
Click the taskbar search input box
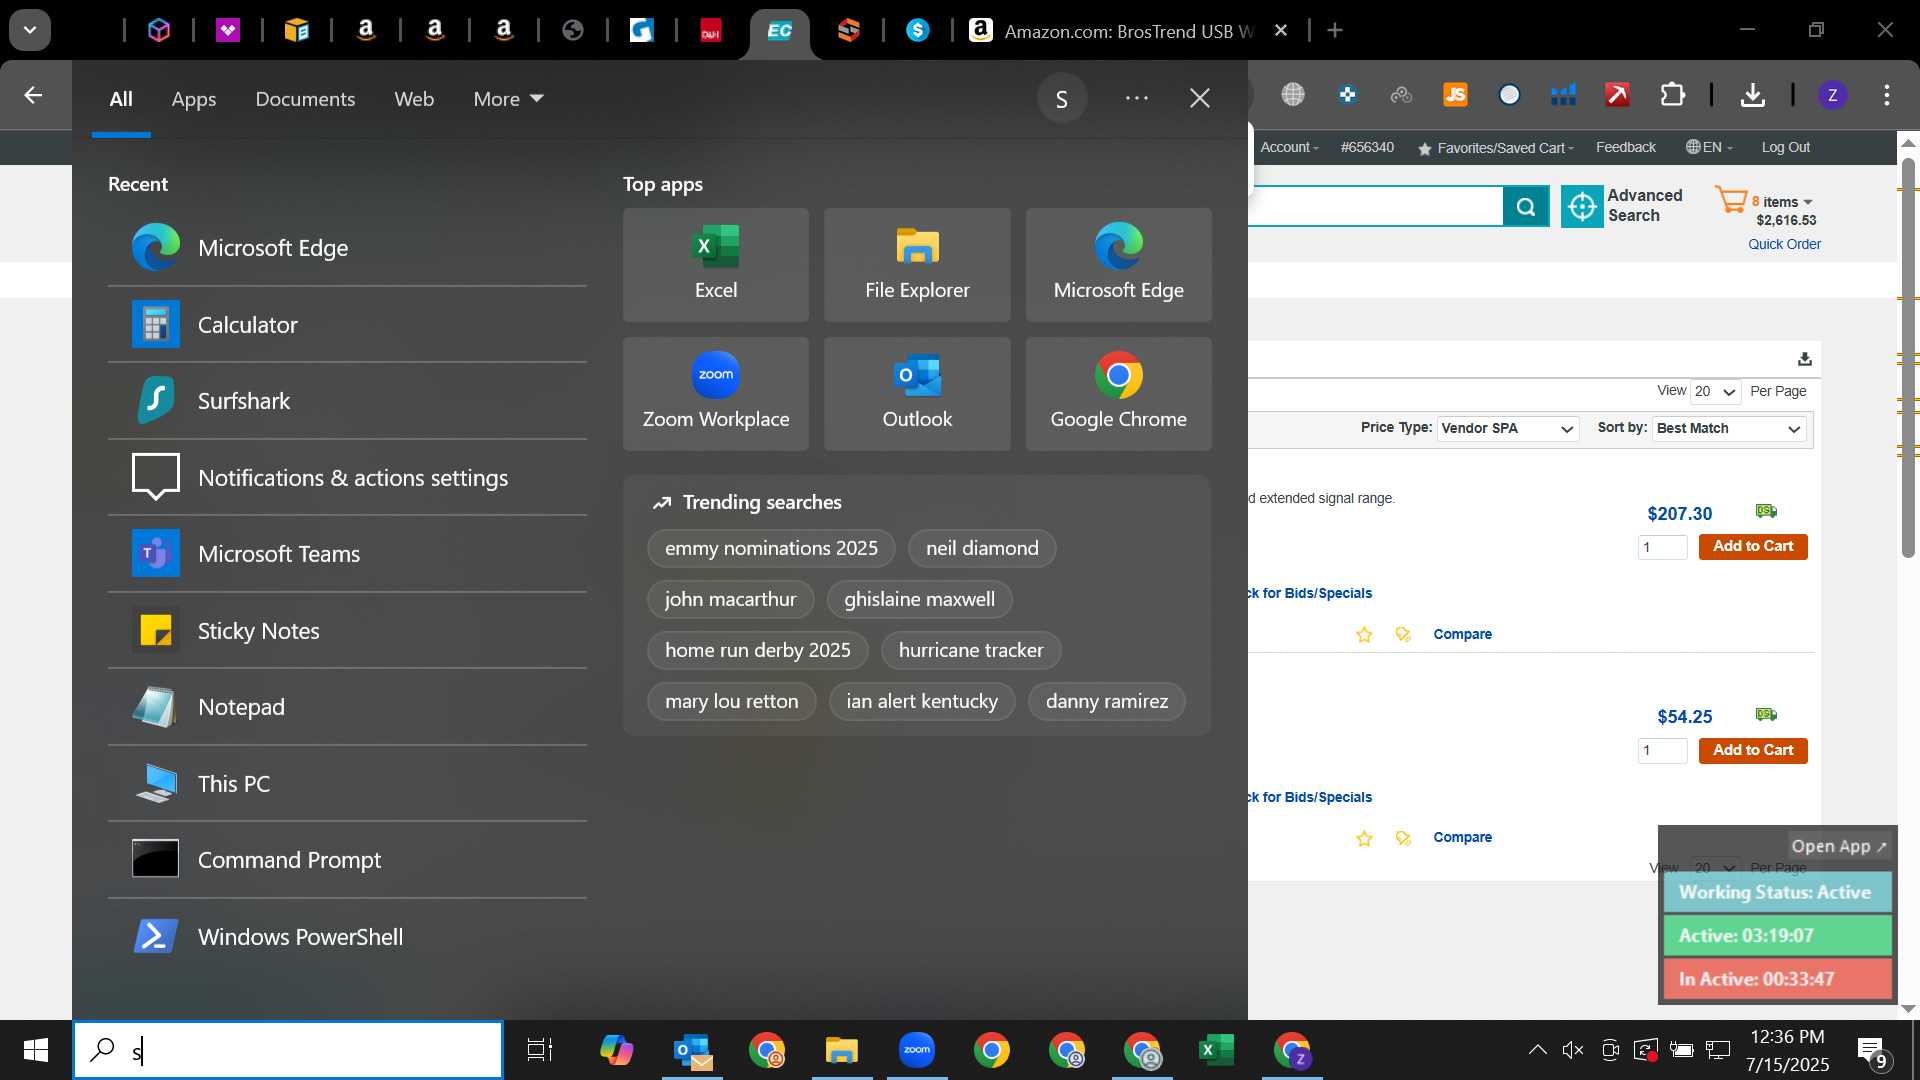point(288,1050)
